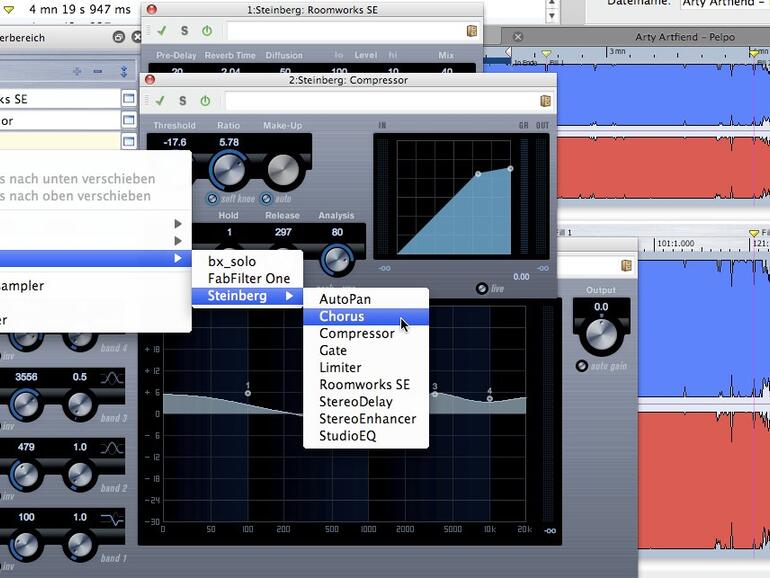Click band 1 Q knob showing 1.0
Image resolution: width=770 pixels, height=578 pixels.
click(80, 545)
